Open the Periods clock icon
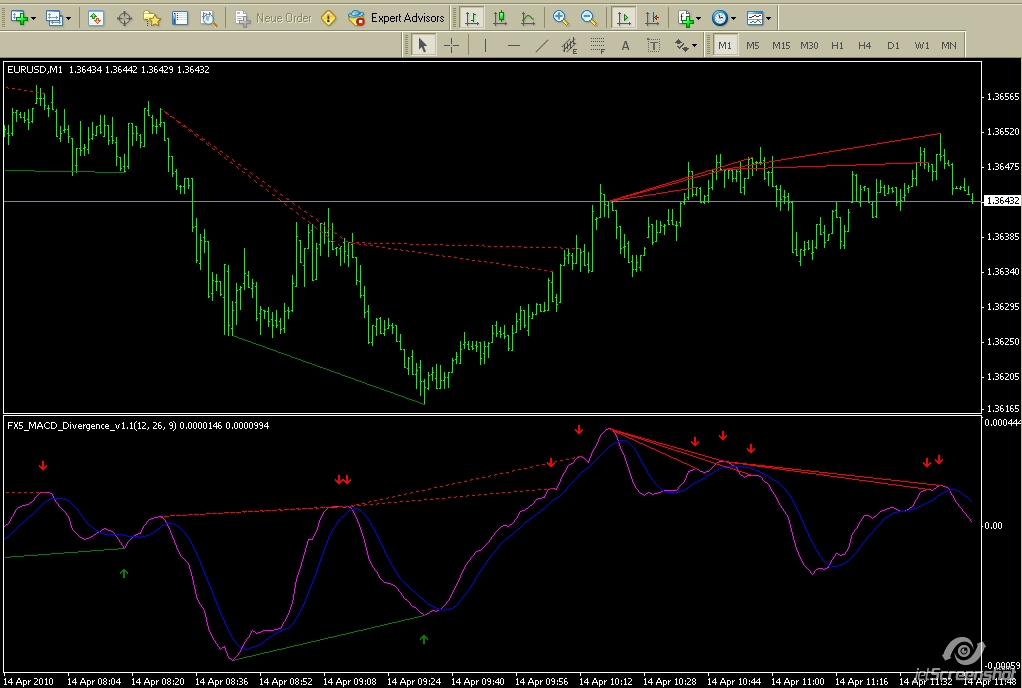Viewport: 1022px width, 688px height. (x=720, y=18)
